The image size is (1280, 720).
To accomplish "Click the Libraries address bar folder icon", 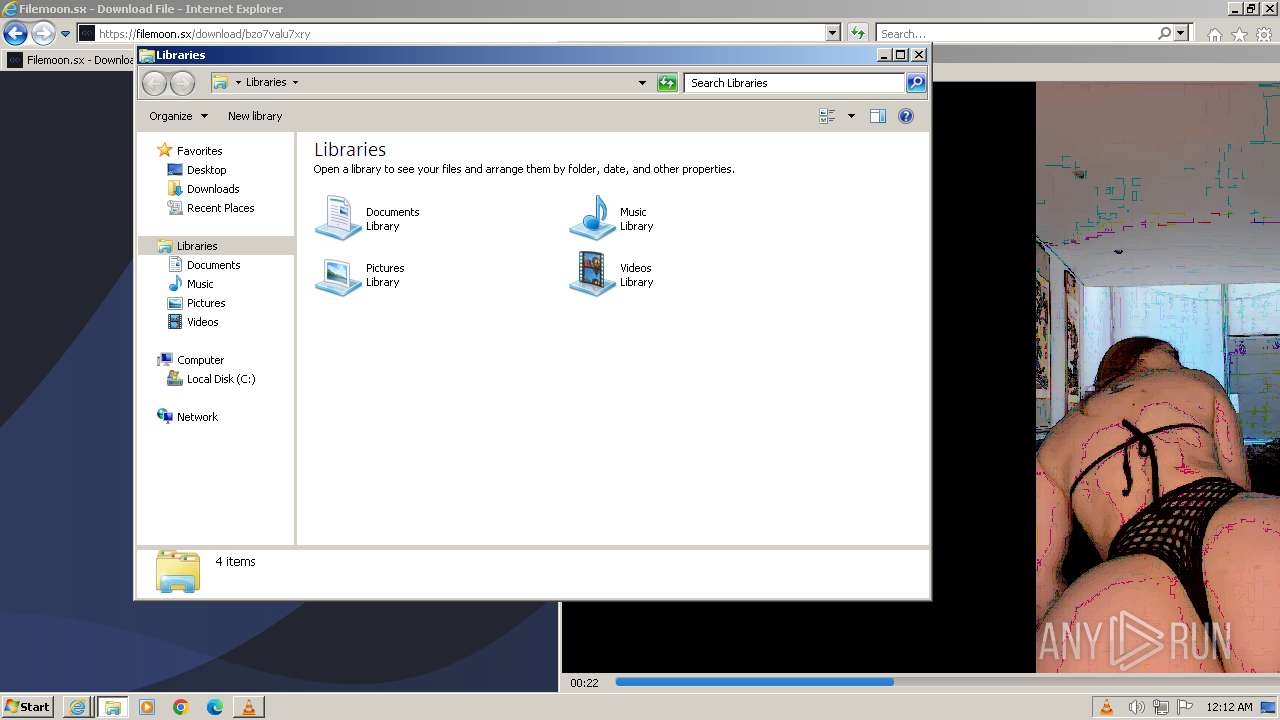I will tap(220, 82).
